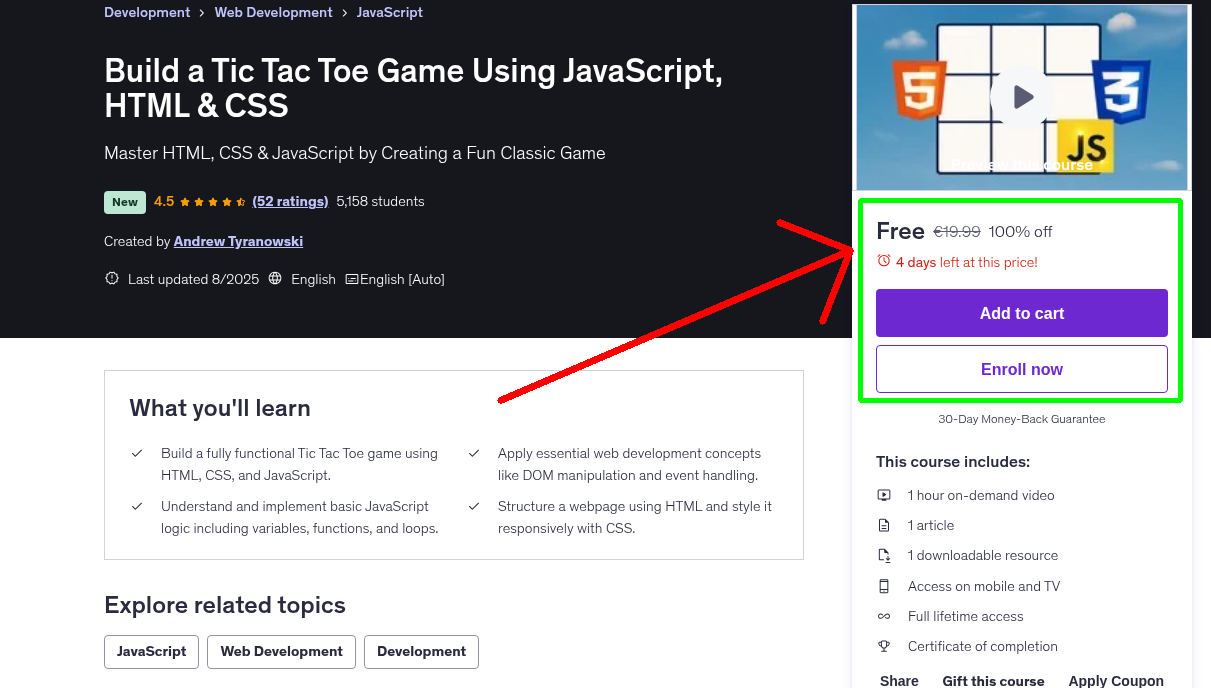Click the article icon under course includes

tap(884, 525)
